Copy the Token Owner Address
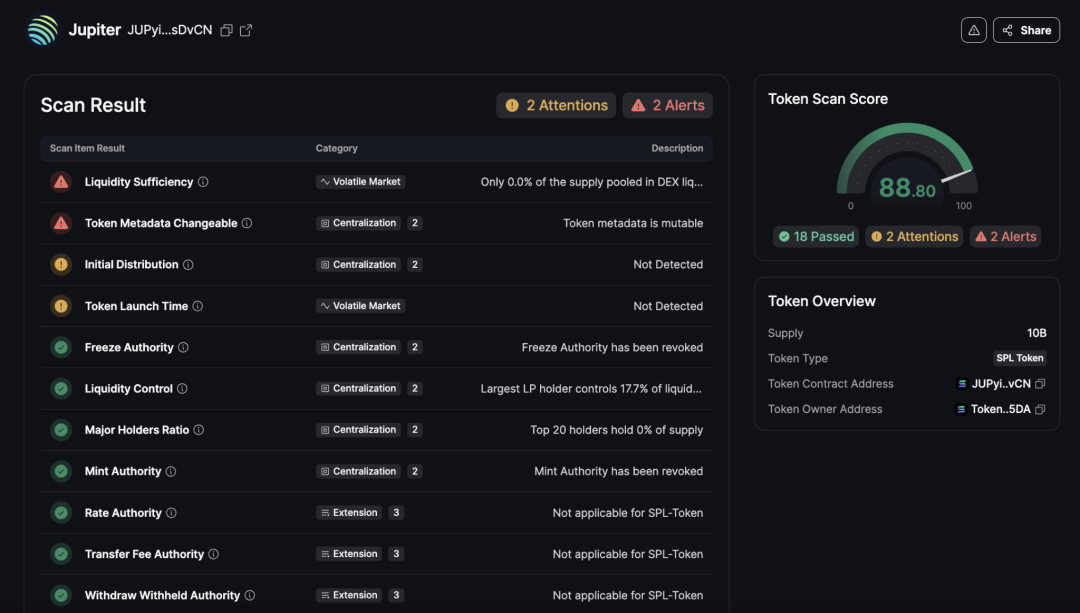The height and width of the screenshot is (613, 1080). pos(1041,409)
